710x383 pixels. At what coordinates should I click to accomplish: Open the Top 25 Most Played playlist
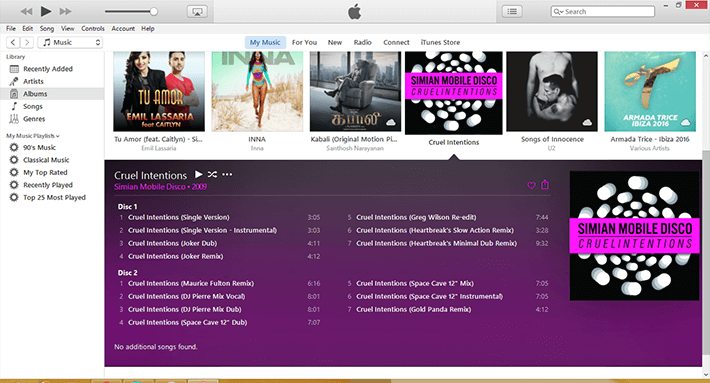point(54,197)
